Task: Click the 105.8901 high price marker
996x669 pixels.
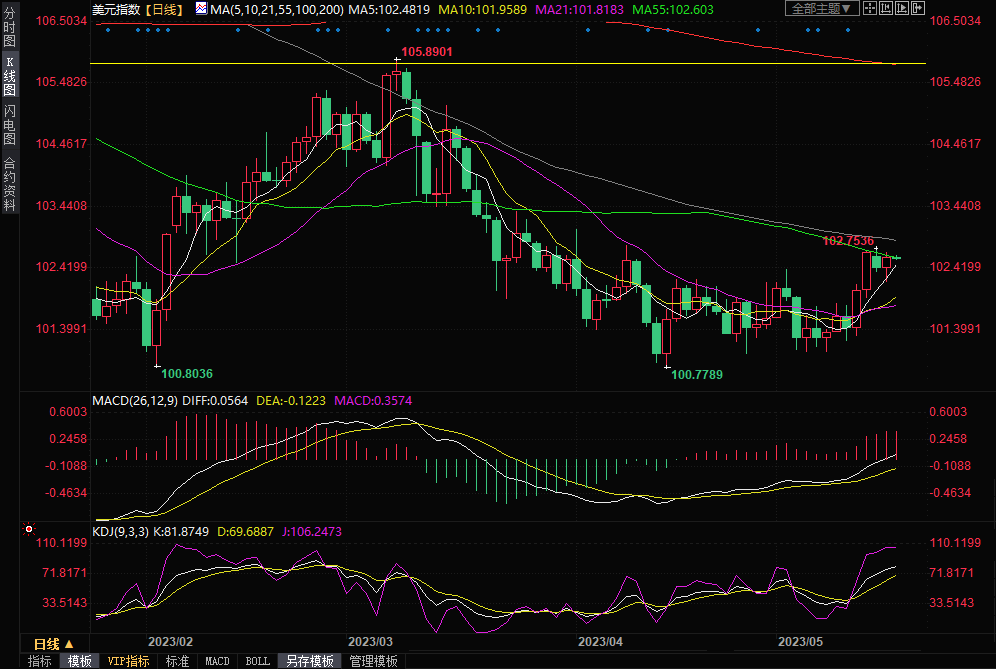Action: [427, 51]
